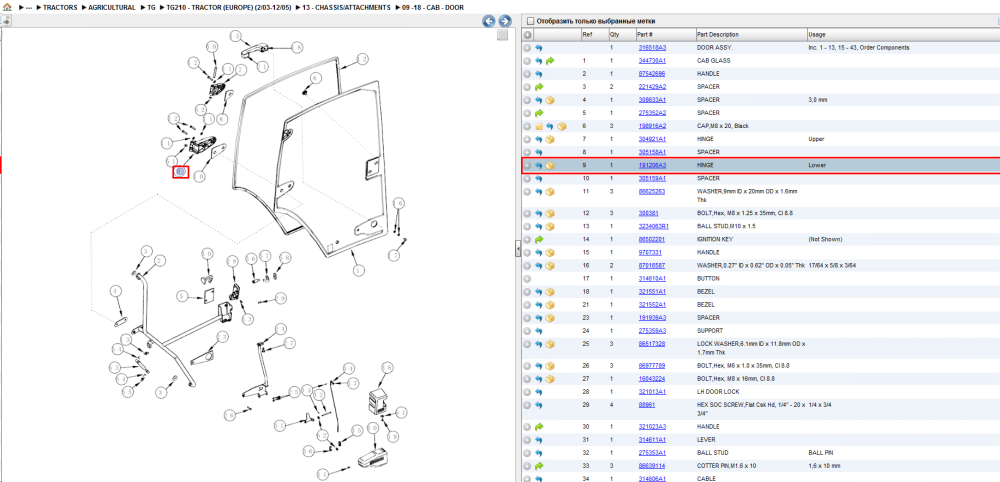Click the highlighted callout marker in diagram

(180, 171)
